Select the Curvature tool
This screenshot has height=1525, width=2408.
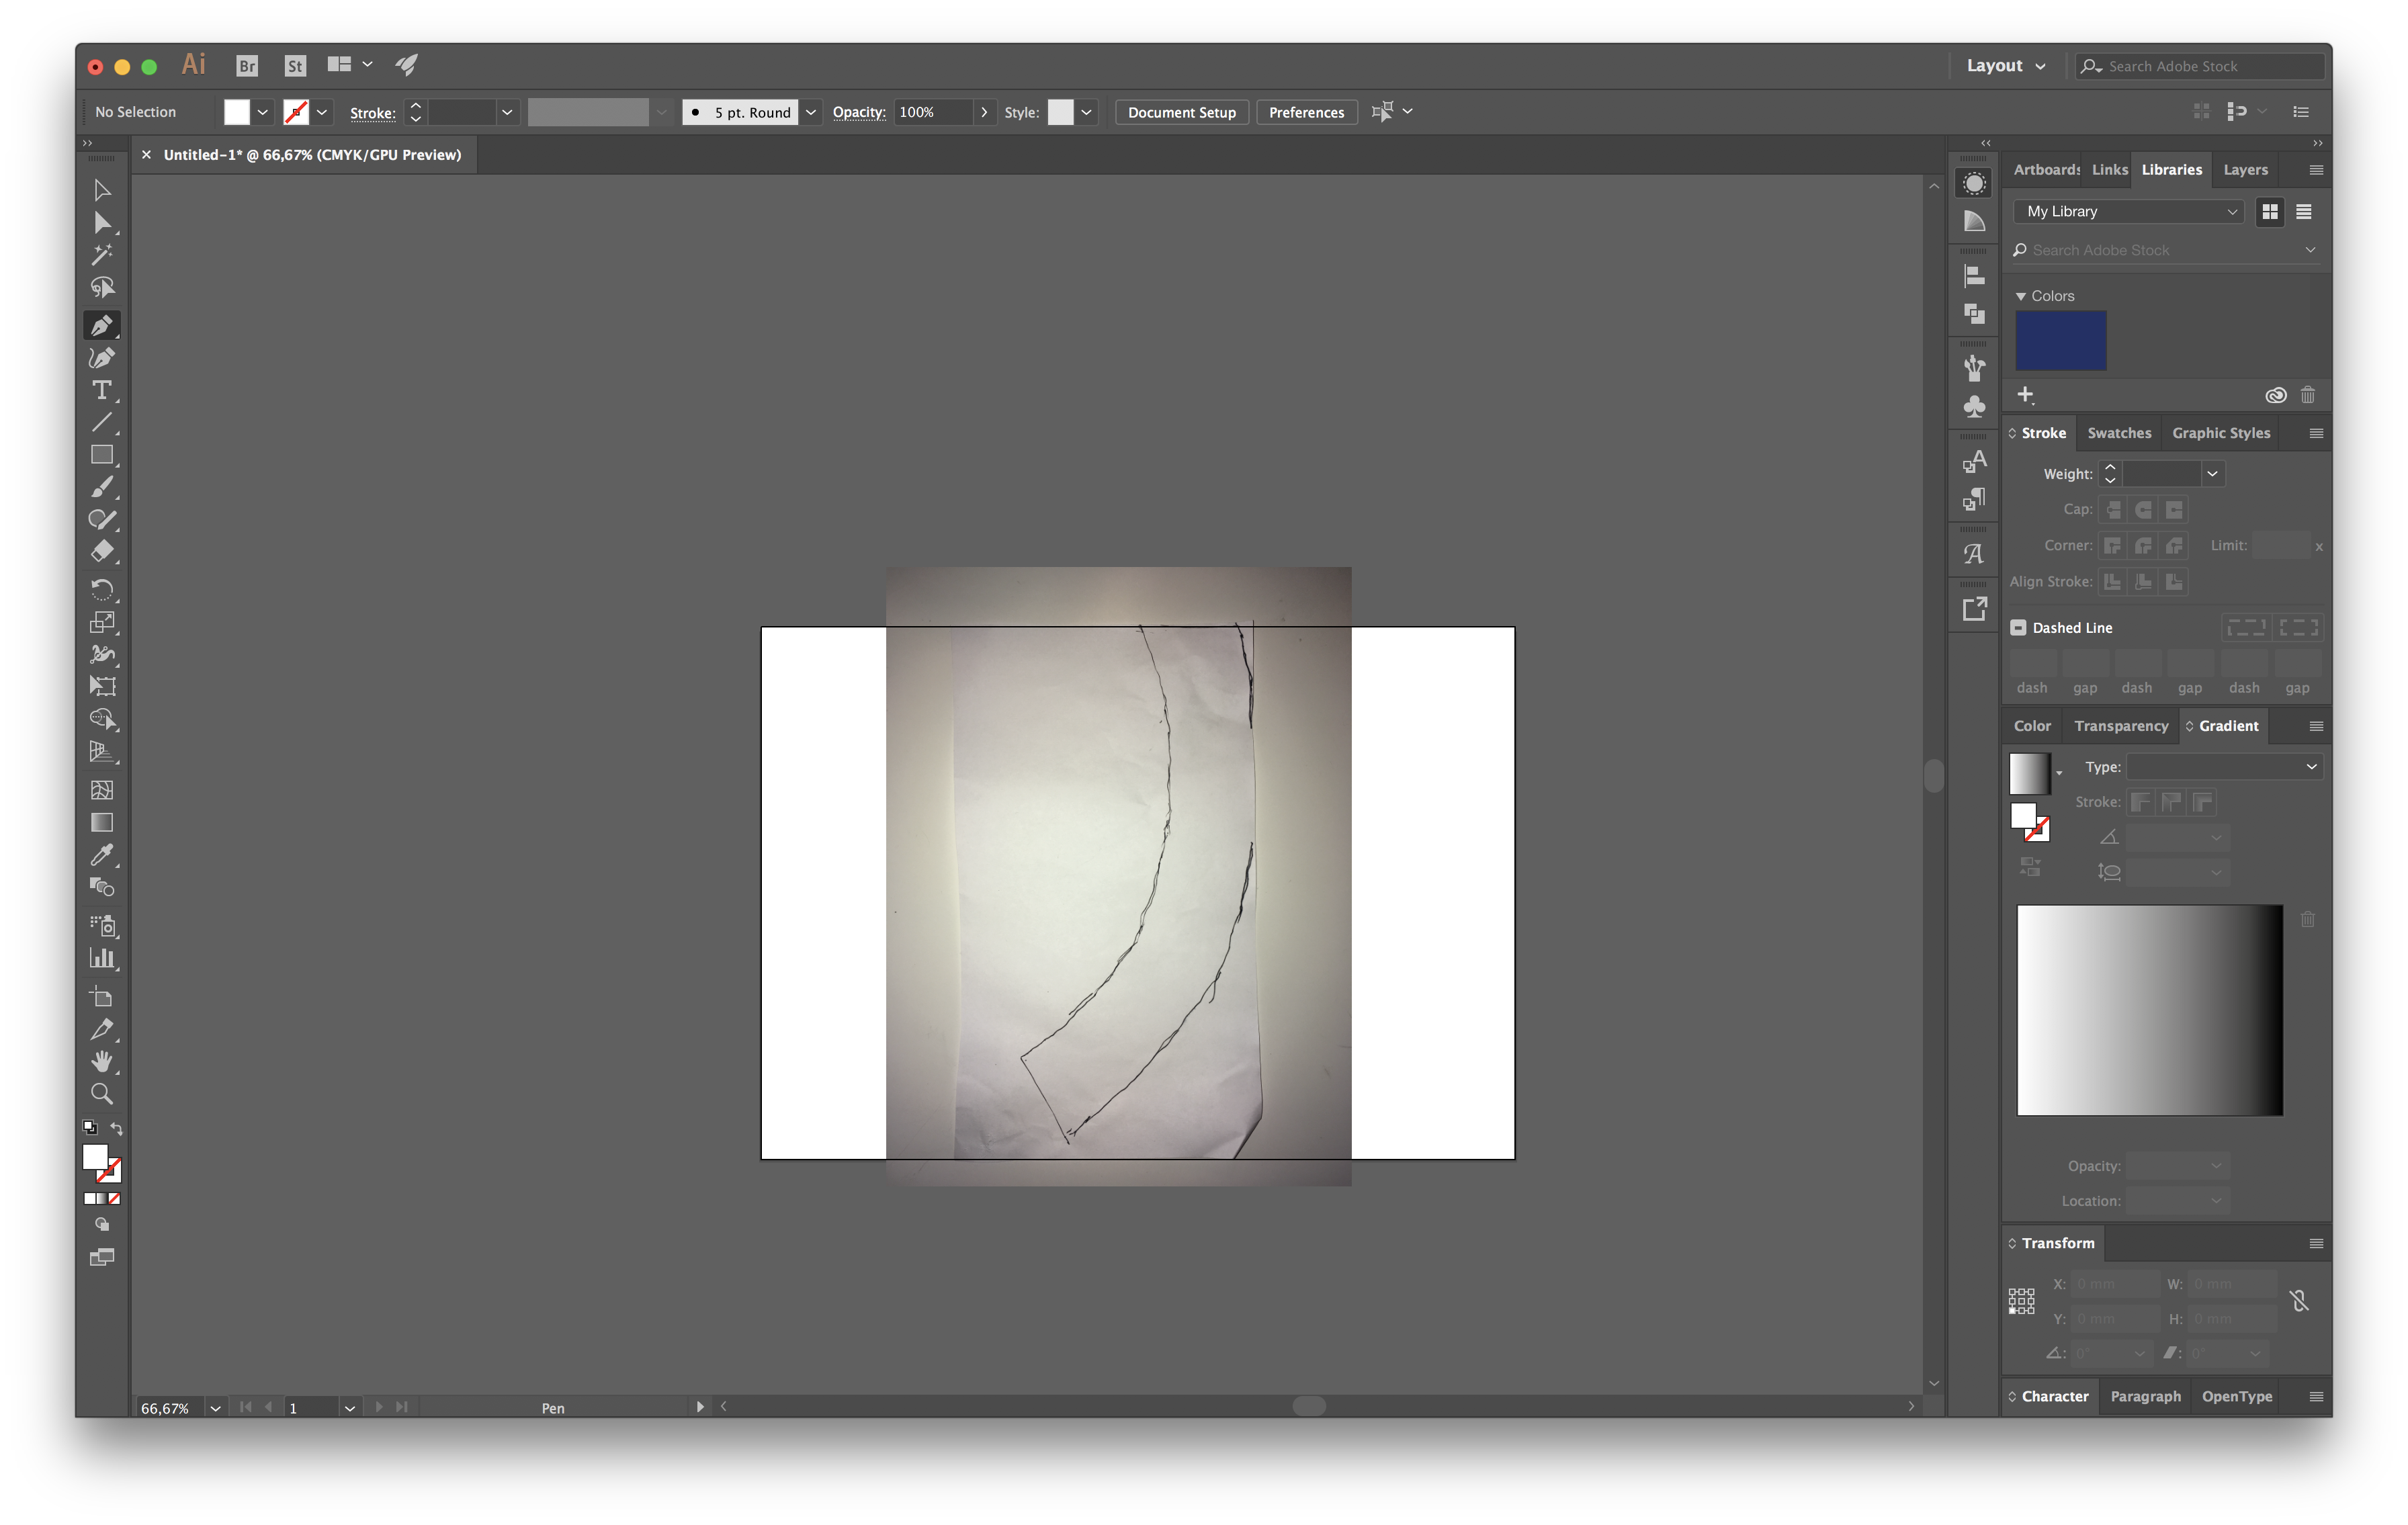[101, 357]
